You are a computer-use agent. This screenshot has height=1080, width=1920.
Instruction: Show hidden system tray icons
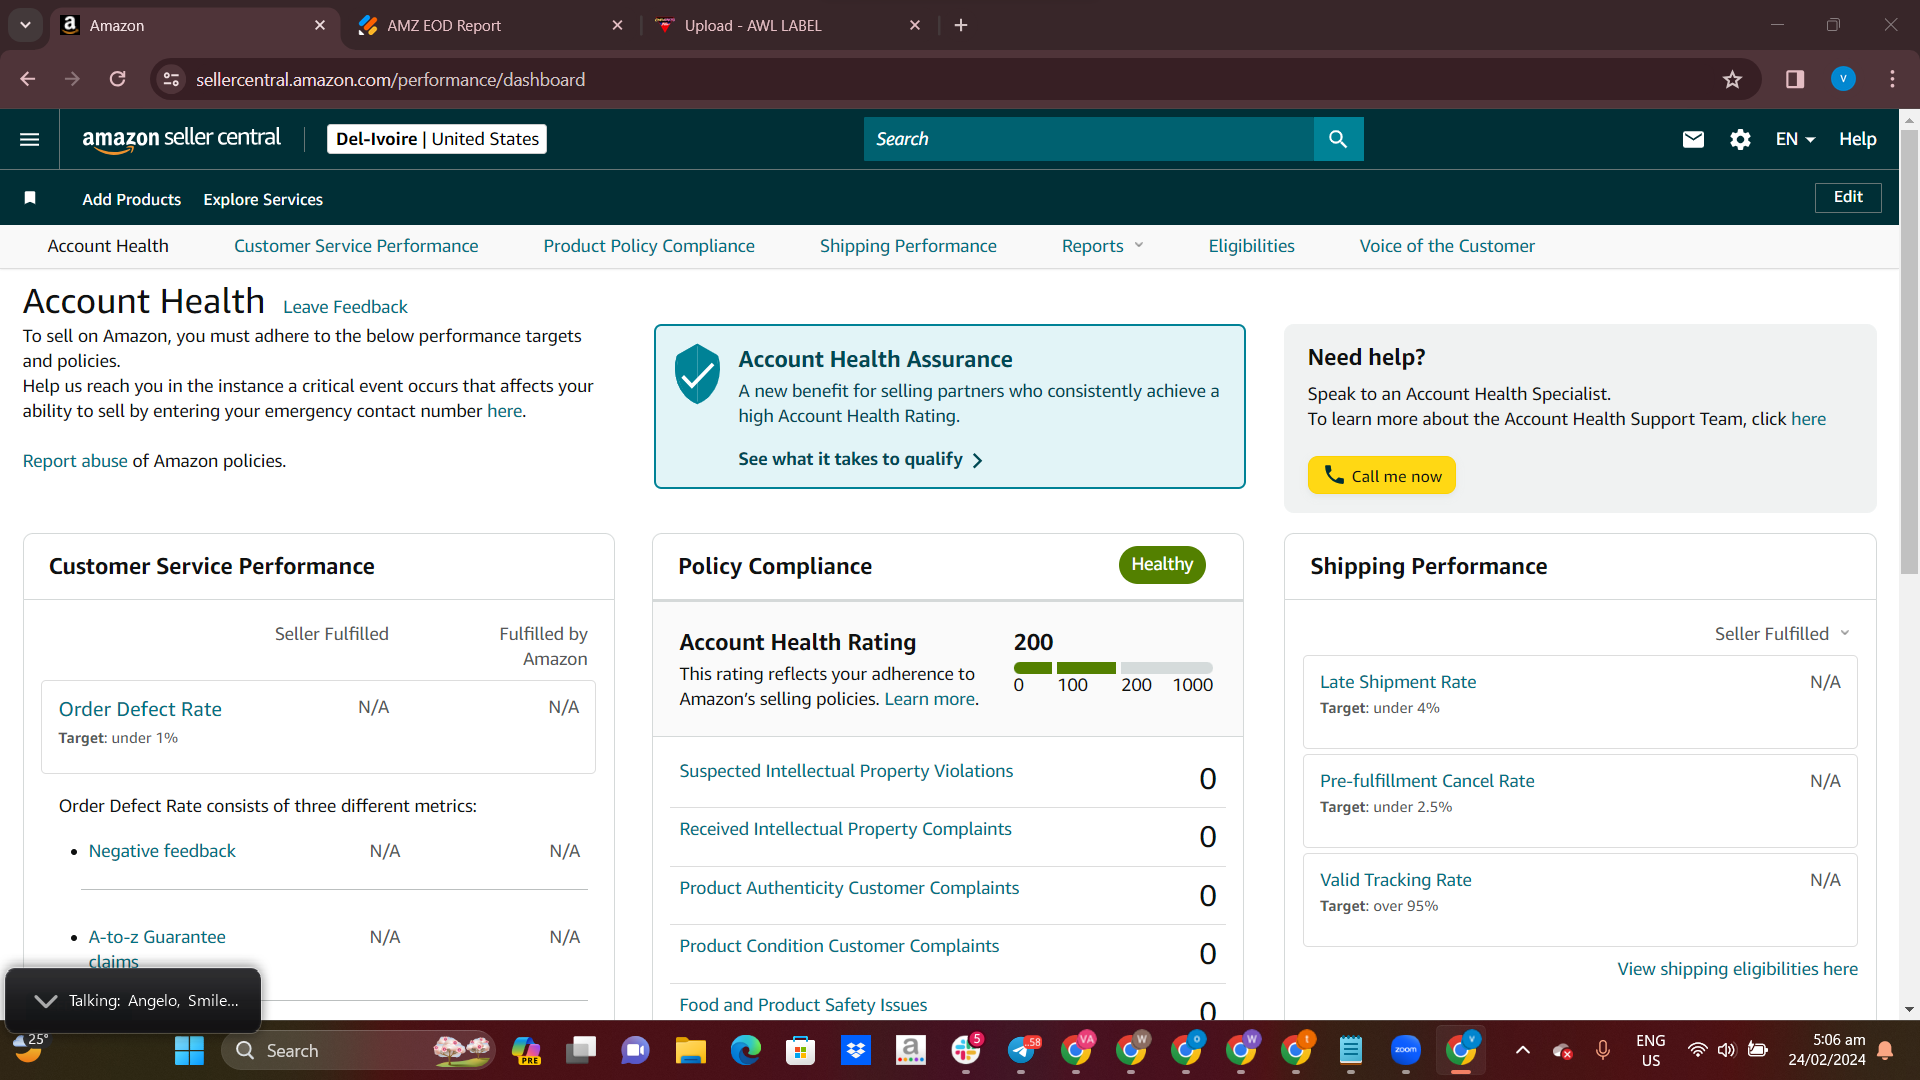pyautogui.click(x=1523, y=1050)
